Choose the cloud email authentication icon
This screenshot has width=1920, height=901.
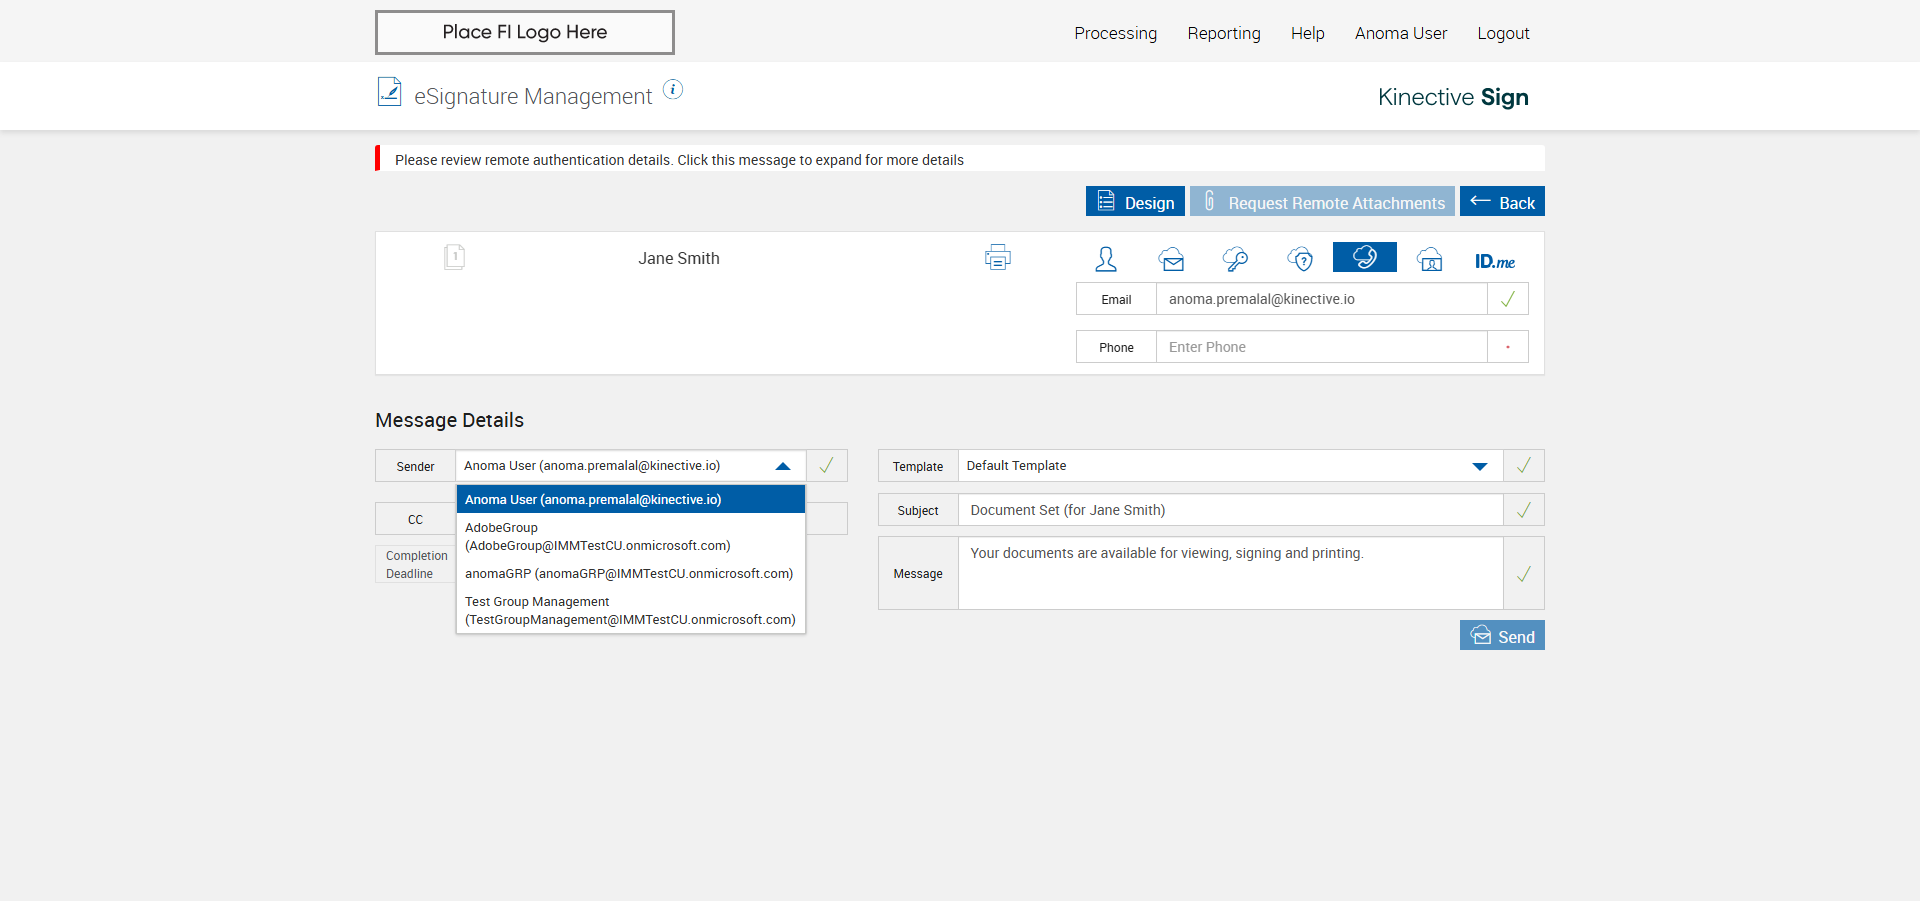1172,260
